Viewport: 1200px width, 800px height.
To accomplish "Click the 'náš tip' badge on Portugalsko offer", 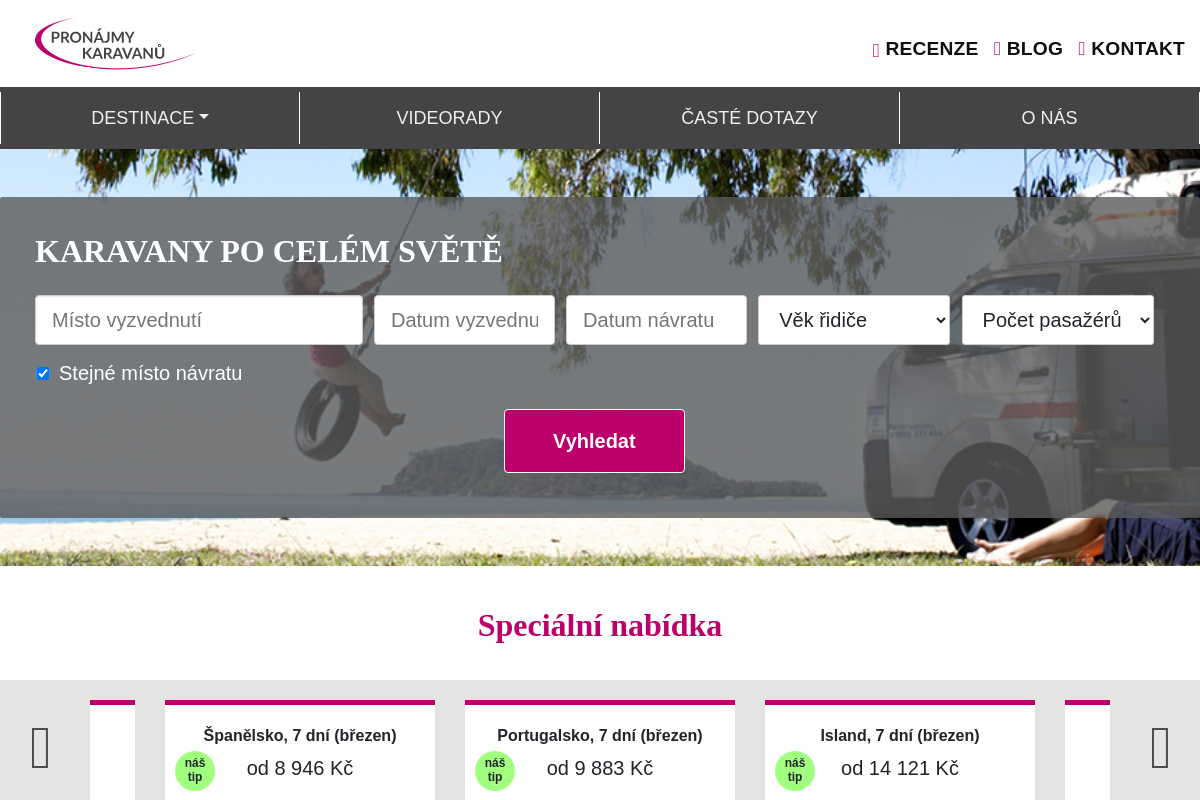I will [x=495, y=771].
